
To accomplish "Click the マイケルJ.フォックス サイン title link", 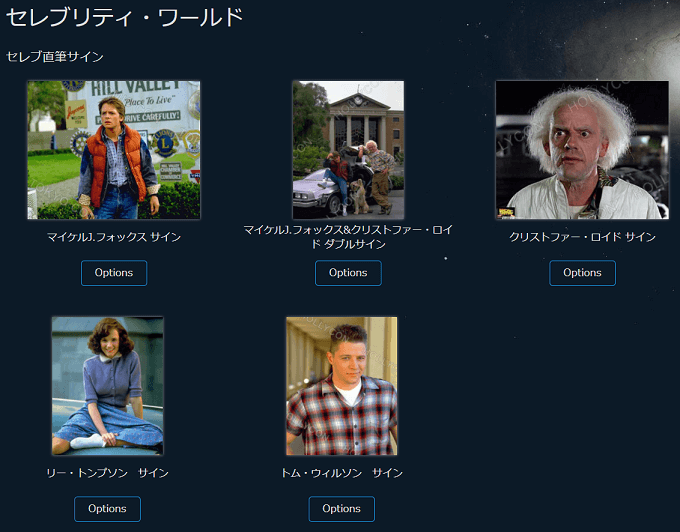I will click(x=114, y=237).
